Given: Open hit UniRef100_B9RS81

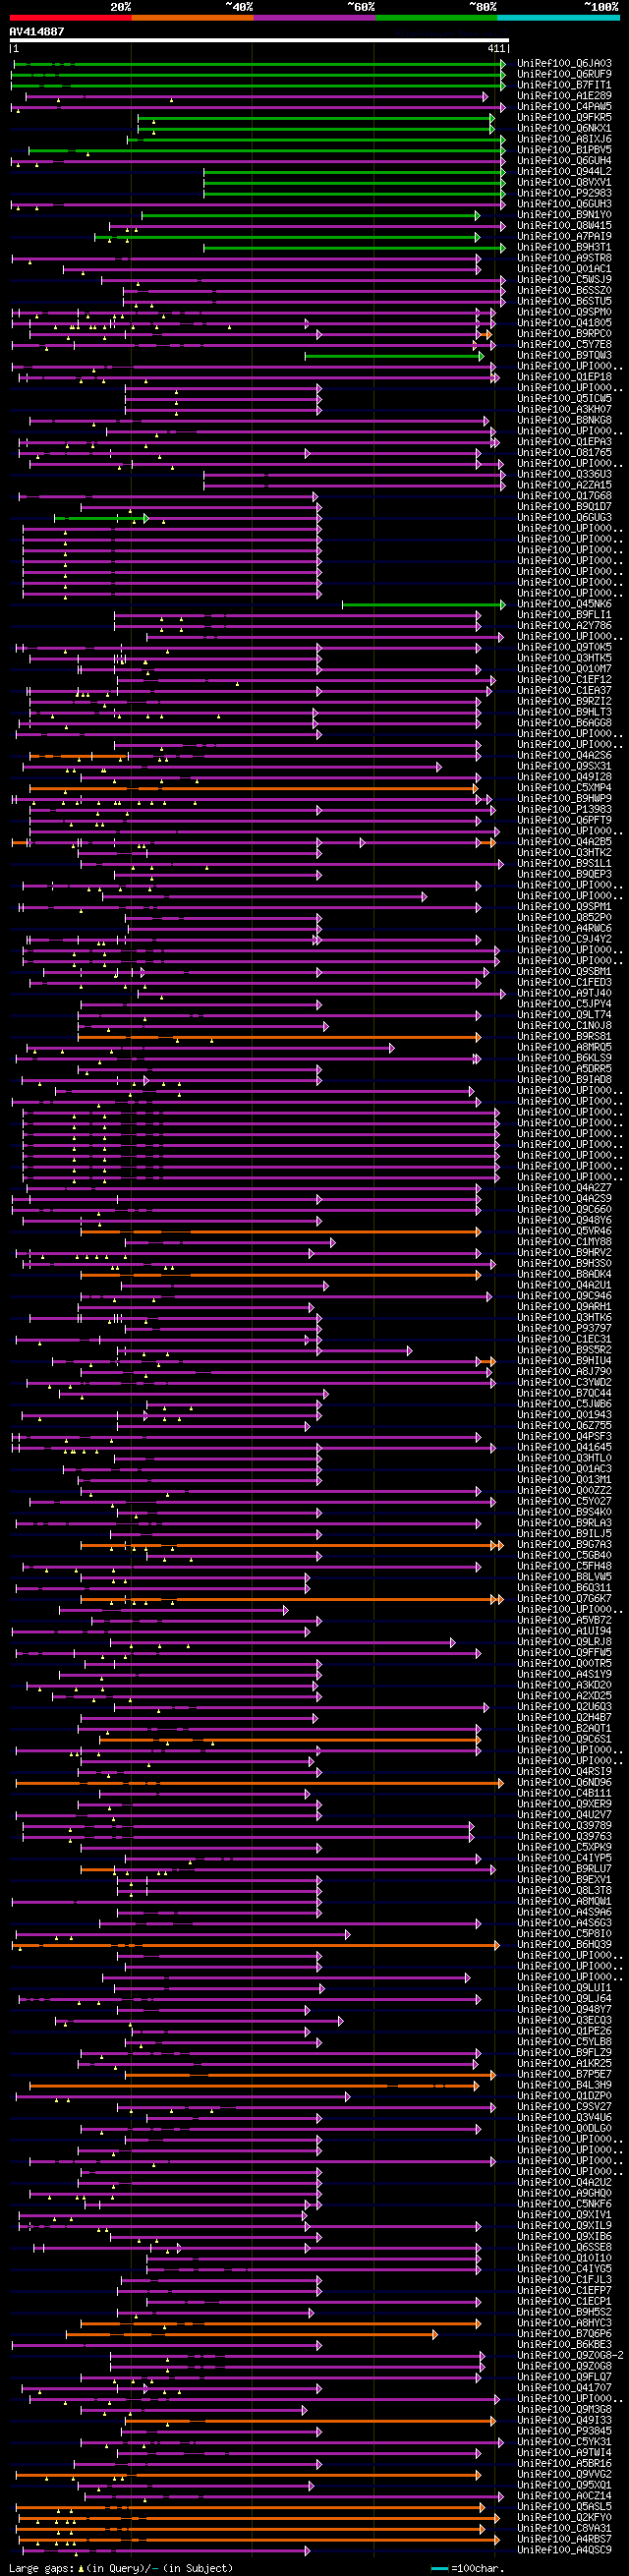Looking at the screenshot, I should click(x=564, y=1037).
